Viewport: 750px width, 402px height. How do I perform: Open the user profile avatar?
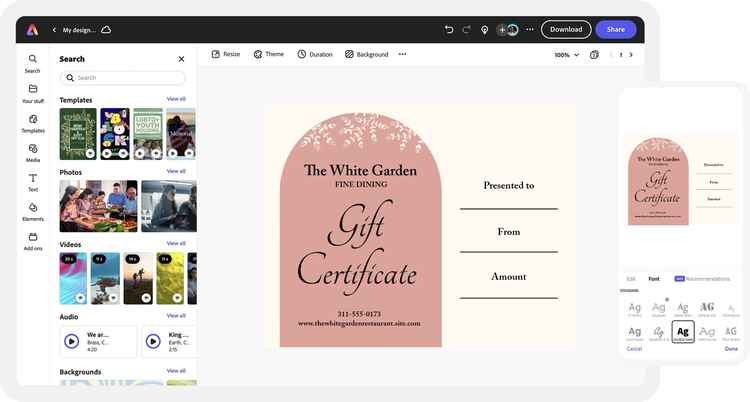pos(513,30)
